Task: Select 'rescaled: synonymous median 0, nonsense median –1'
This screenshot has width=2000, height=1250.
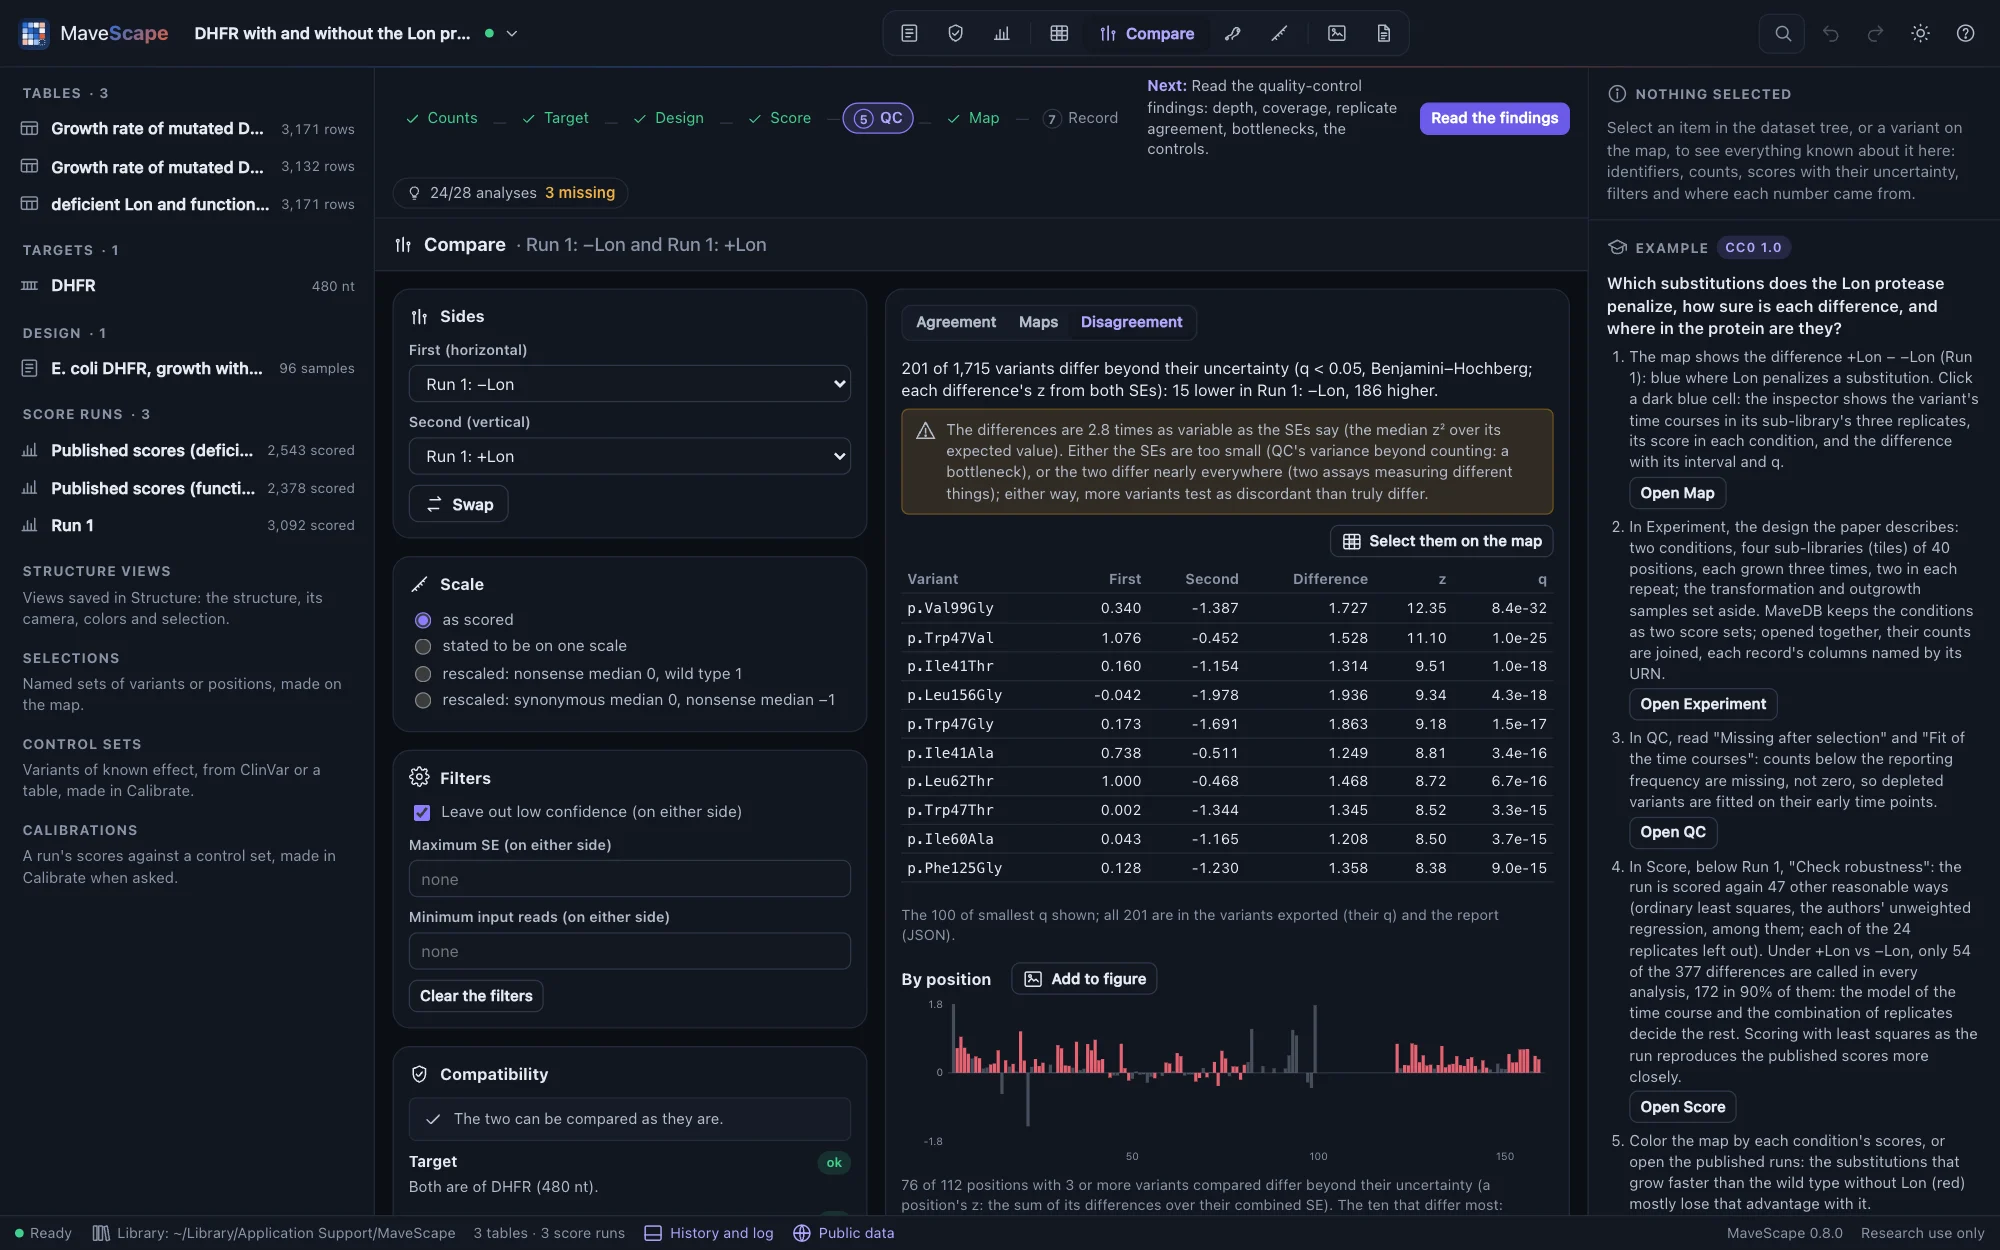Action: (423, 700)
